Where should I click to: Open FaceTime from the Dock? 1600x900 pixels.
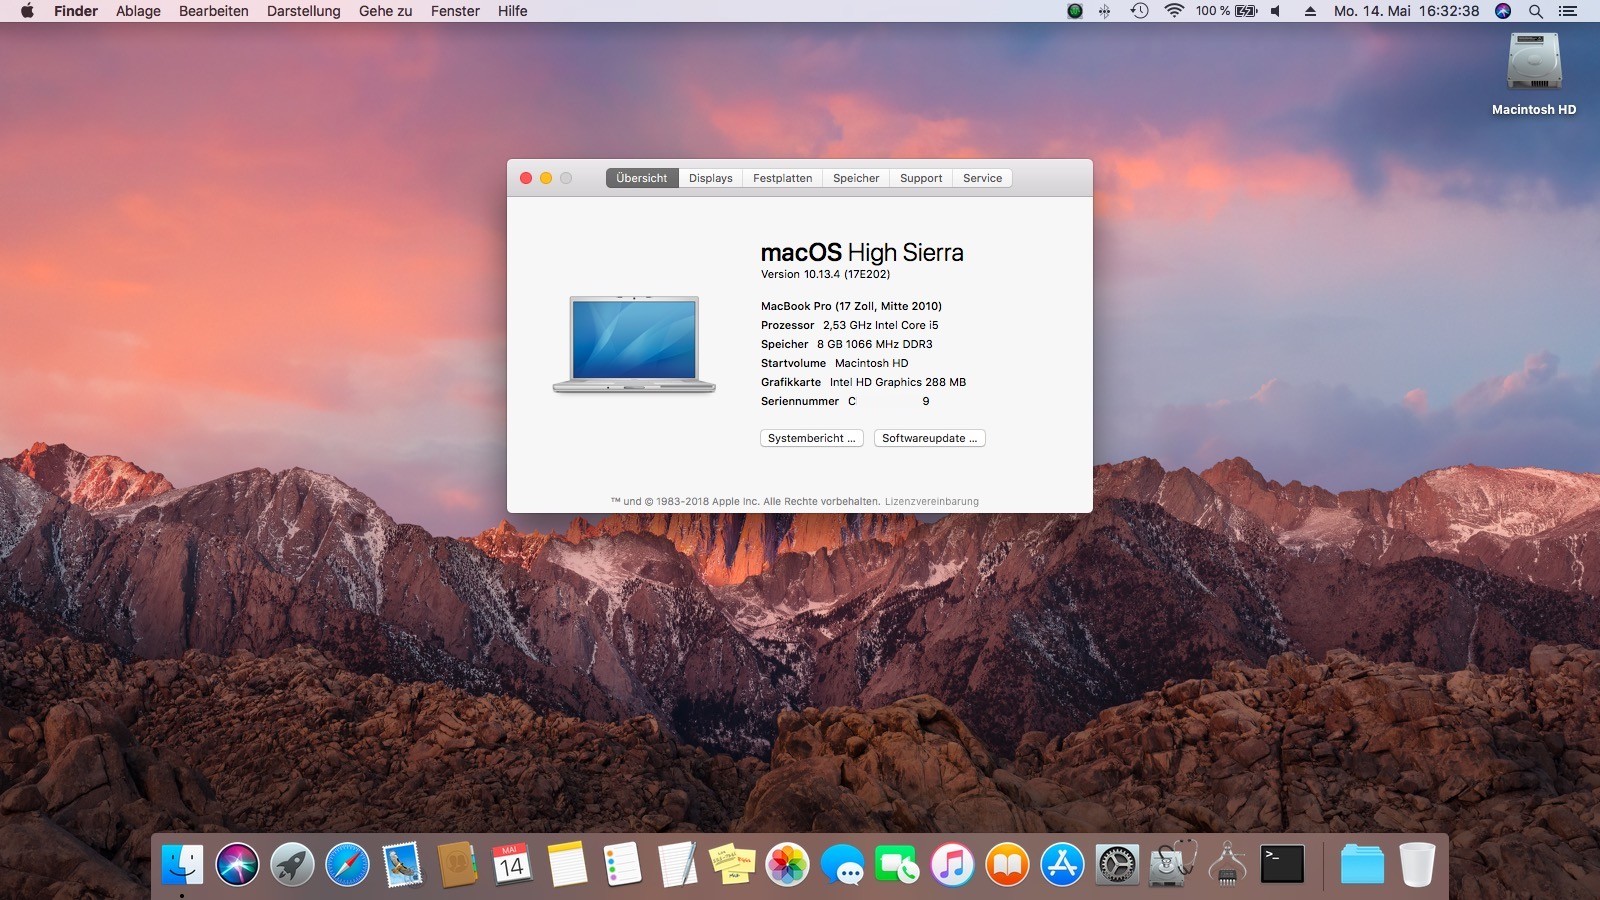[897, 864]
